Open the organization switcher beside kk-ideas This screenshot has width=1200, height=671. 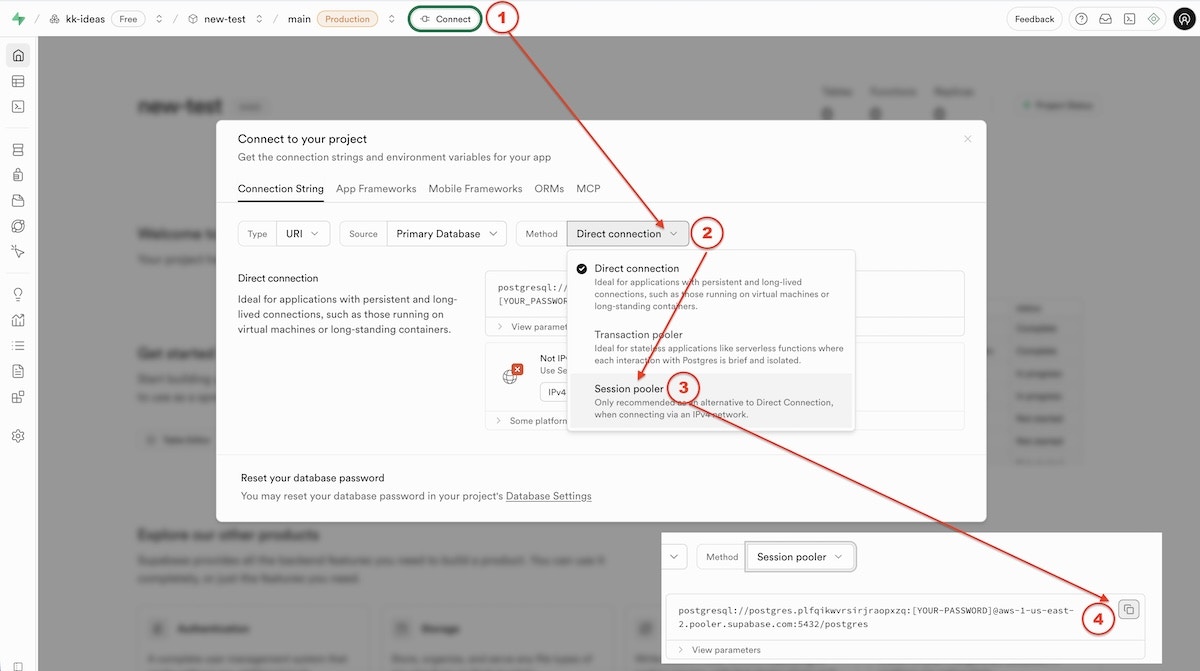tap(158, 19)
